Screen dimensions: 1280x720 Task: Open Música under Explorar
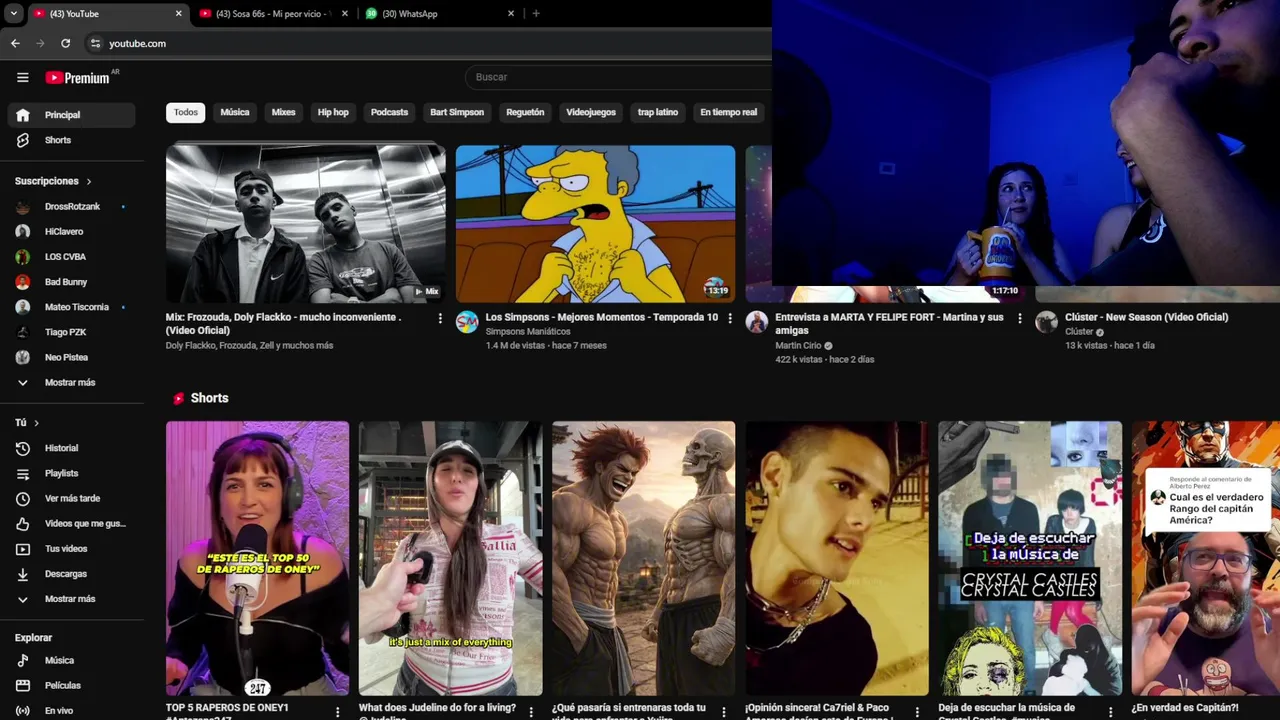point(70,660)
